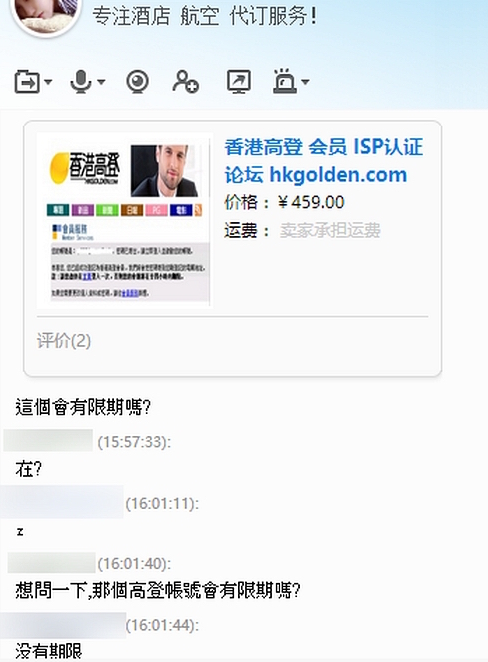
Task: Click the send file icon
Action: point(27,81)
